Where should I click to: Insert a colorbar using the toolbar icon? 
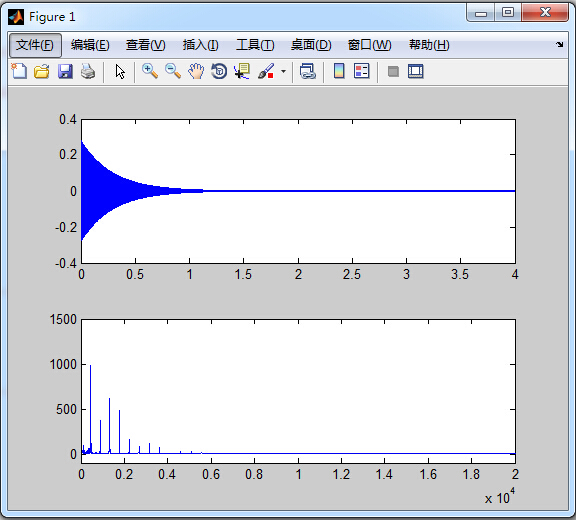coord(339,71)
